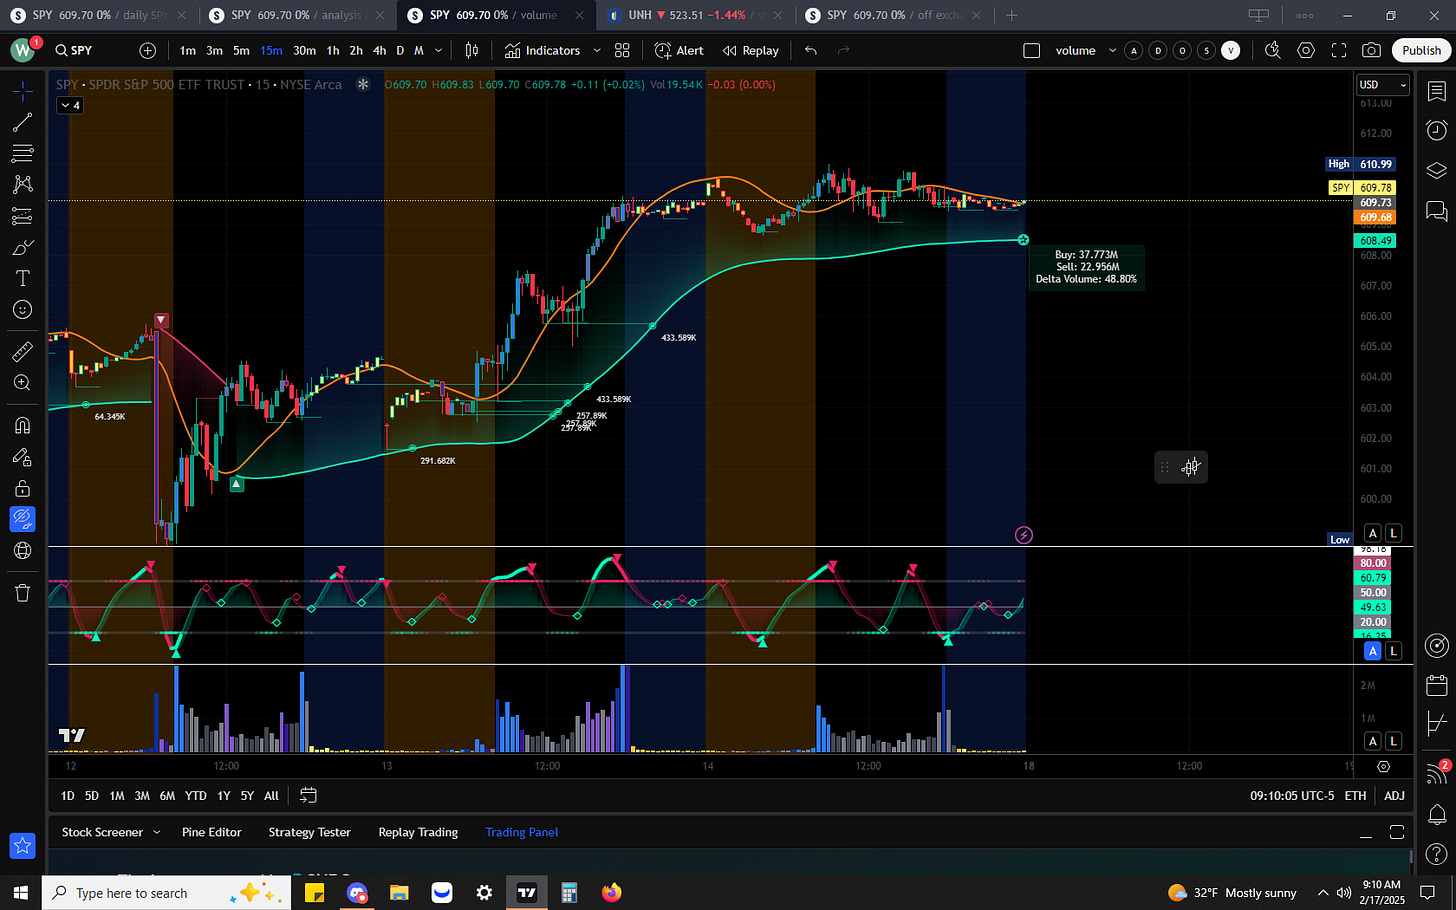The width and height of the screenshot is (1456, 910).
Task: Switch to the 5m timeframe
Action: coord(241,50)
